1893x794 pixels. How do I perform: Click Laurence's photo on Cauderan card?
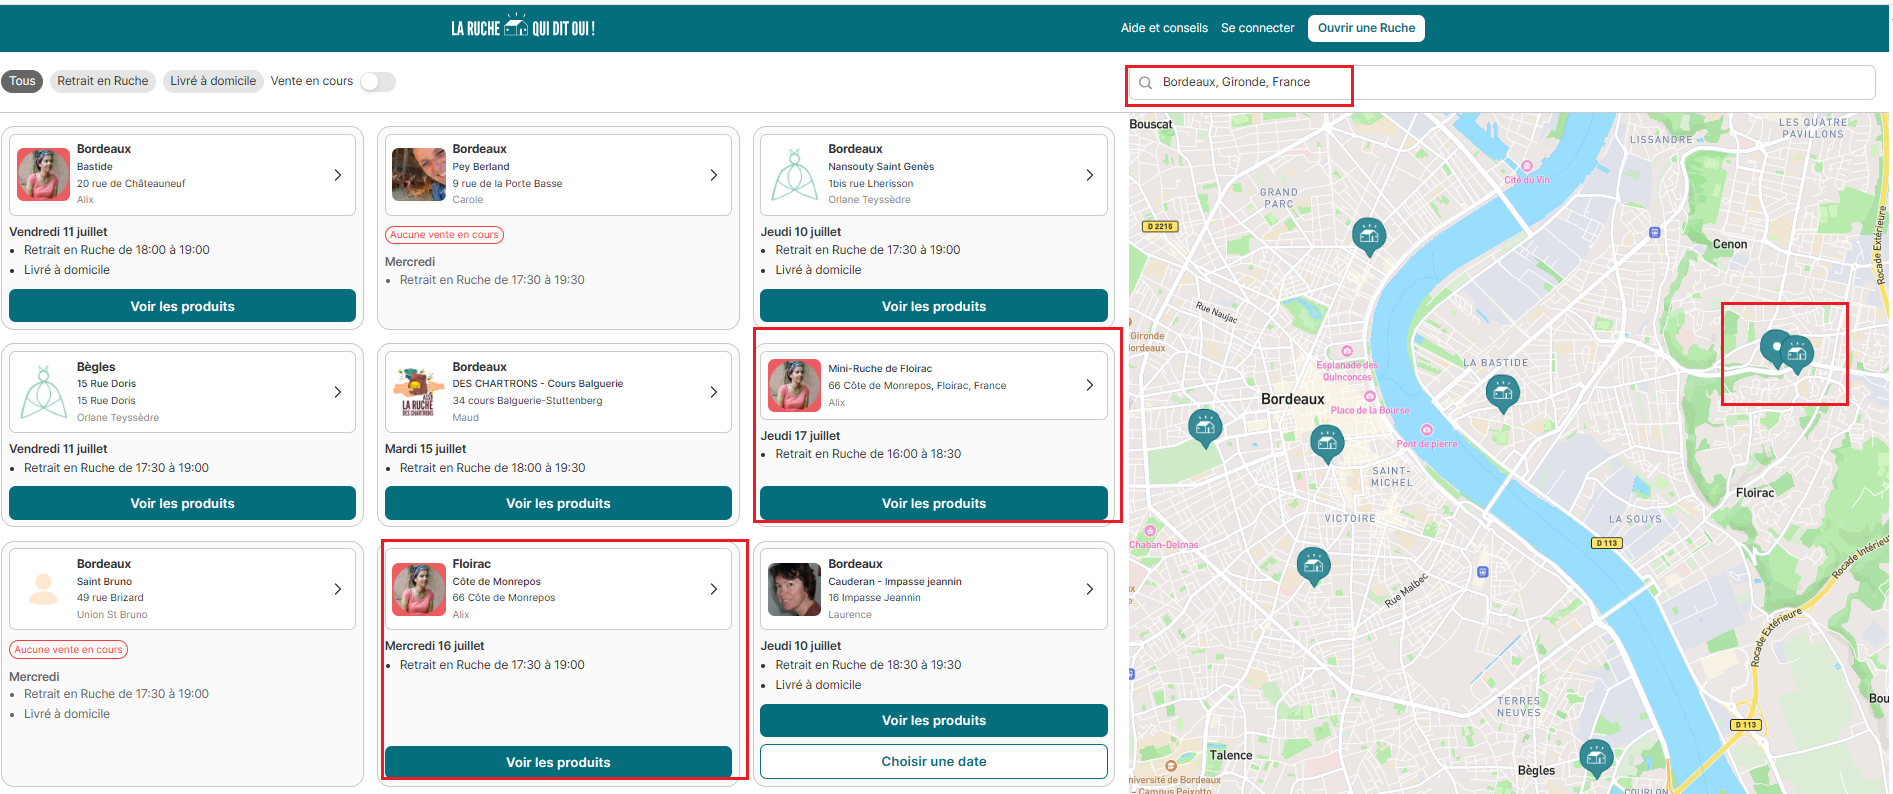click(x=795, y=589)
